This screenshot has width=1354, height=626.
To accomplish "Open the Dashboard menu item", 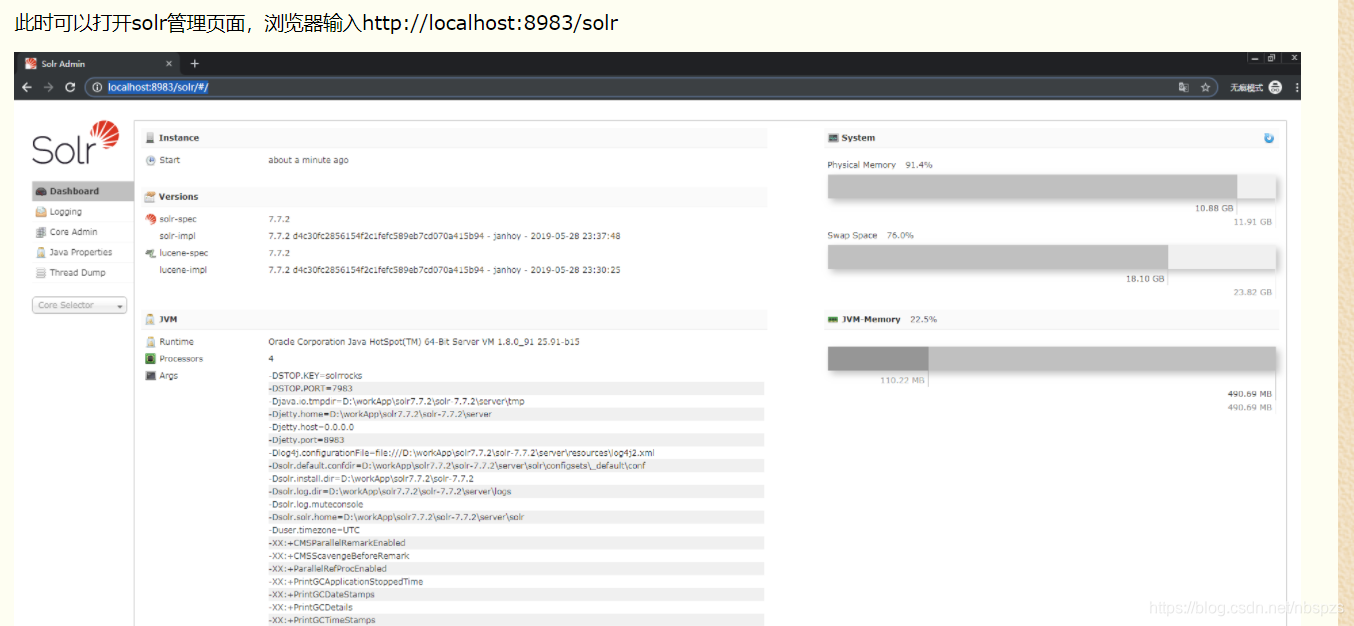I will [83, 191].
